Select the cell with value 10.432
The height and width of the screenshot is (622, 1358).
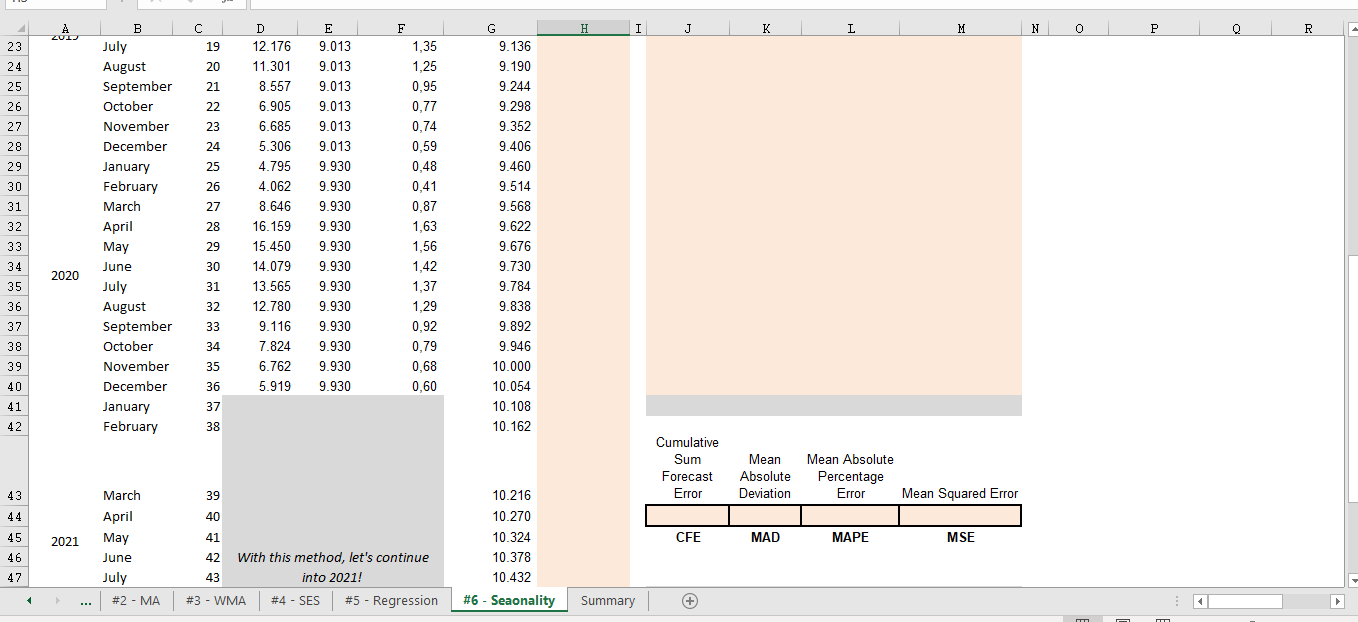(491, 578)
